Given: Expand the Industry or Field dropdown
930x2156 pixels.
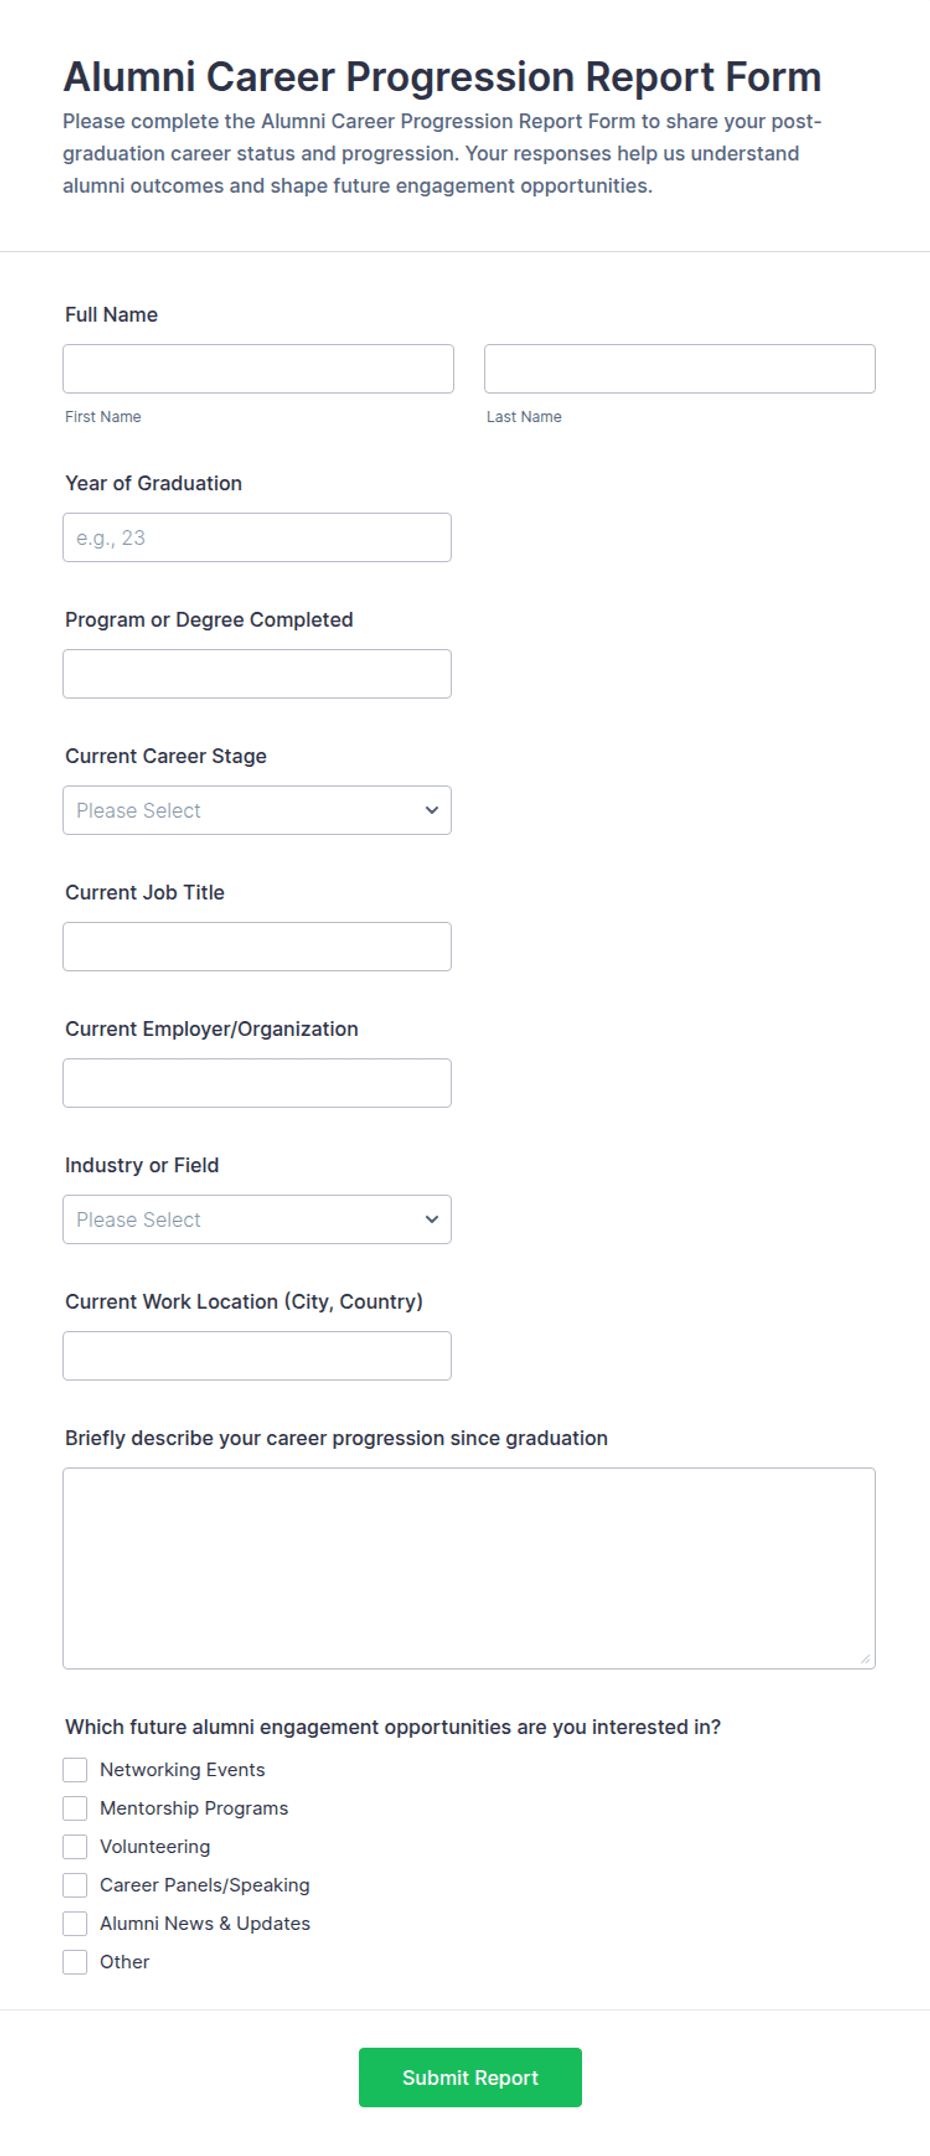Looking at the screenshot, I should coord(257,1219).
